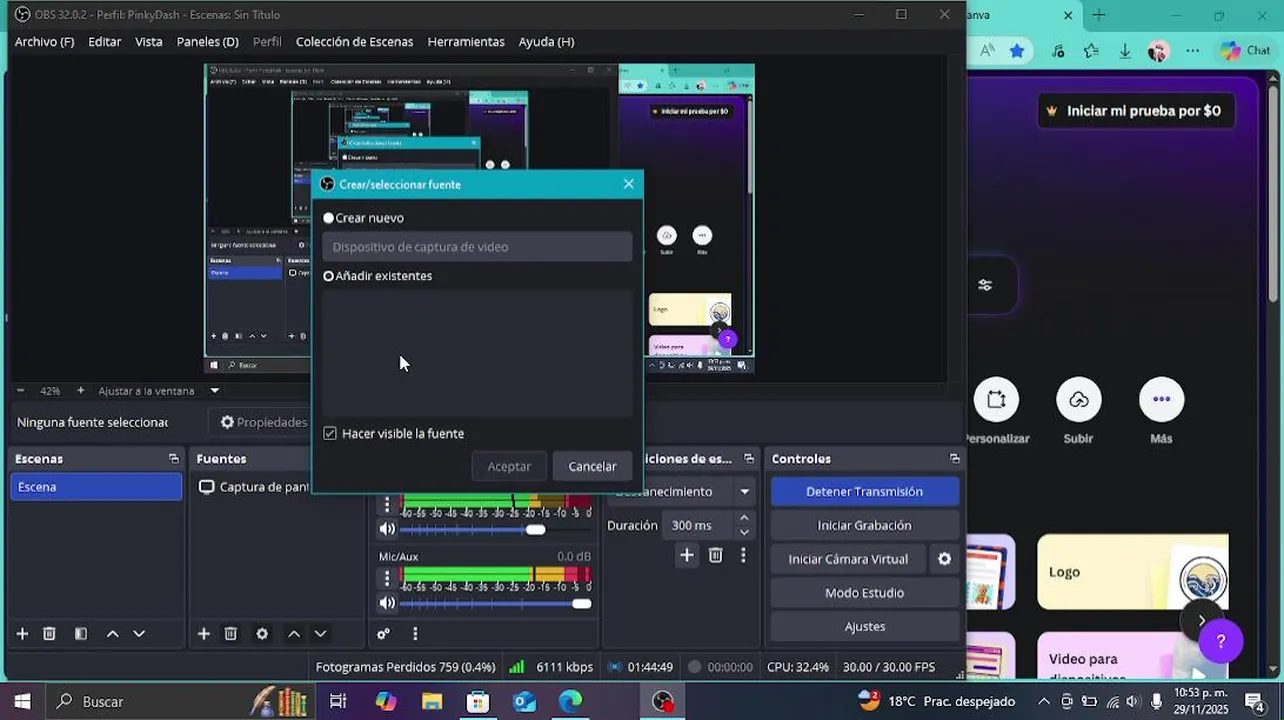Expand the Windows system tray hidden icons chevron

(x=1043, y=701)
